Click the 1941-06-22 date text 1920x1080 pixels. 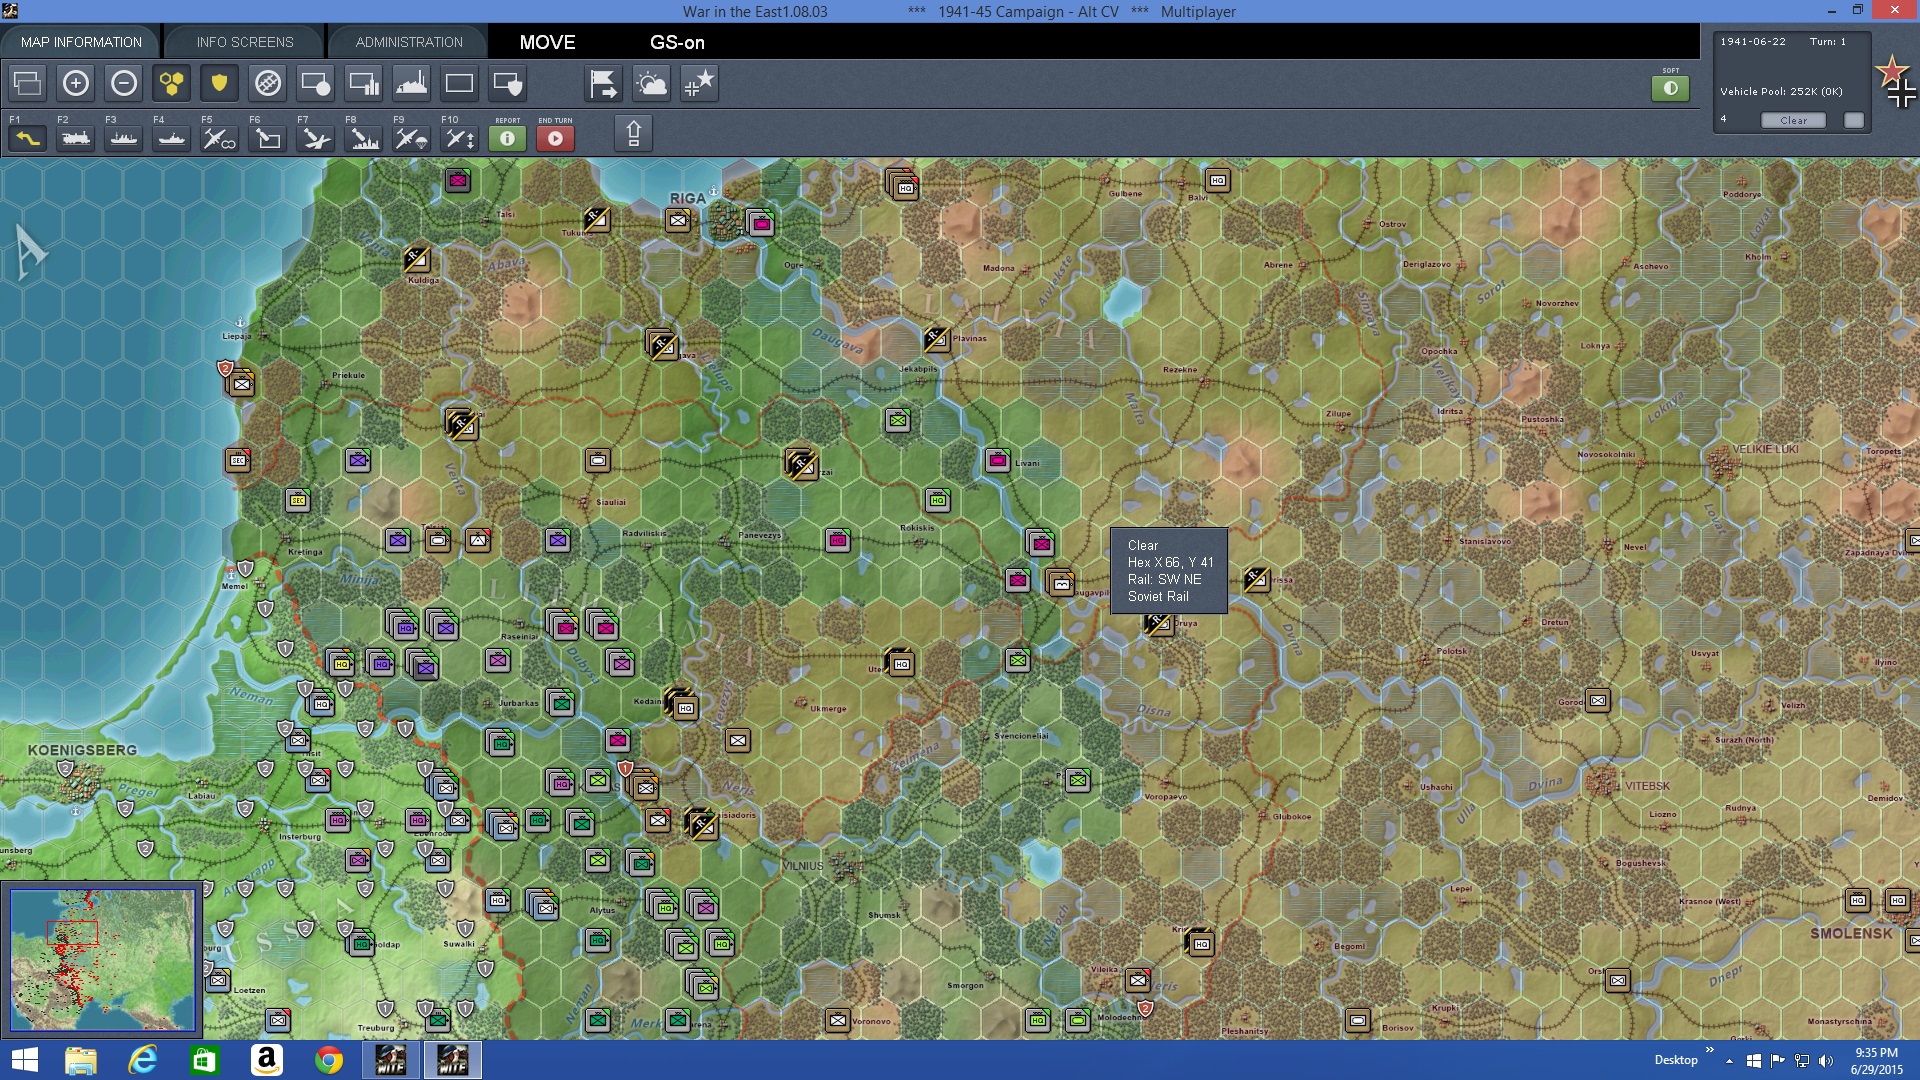coord(1753,42)
